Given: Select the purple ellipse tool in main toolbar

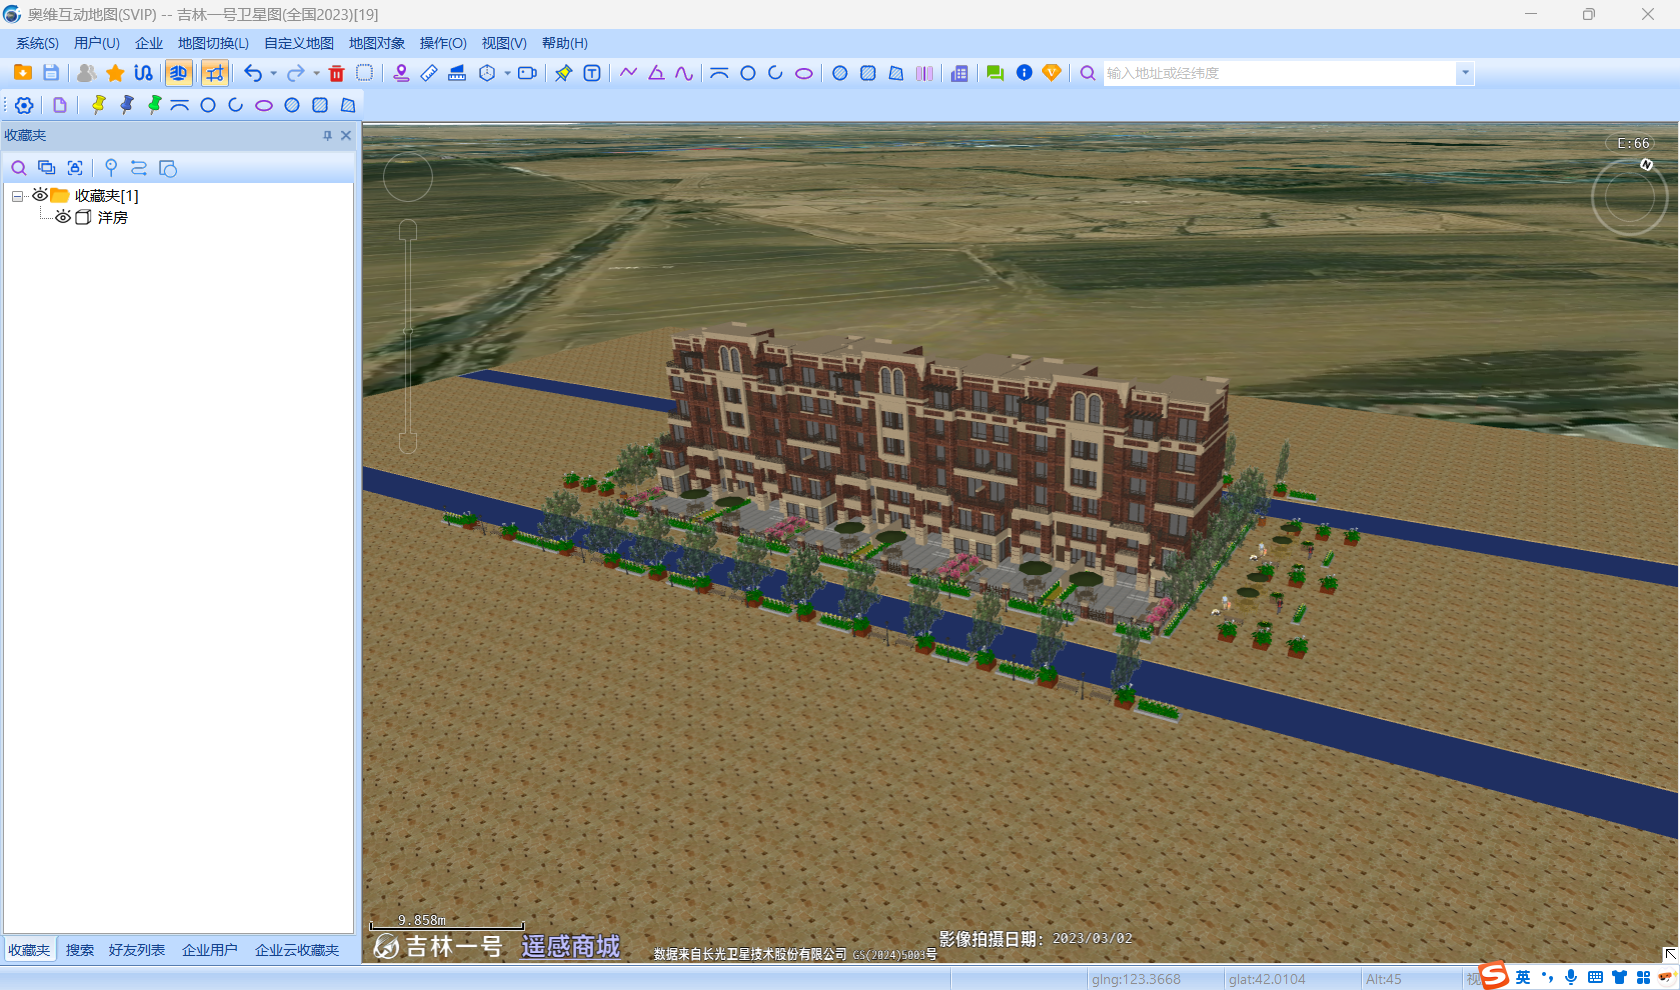Looking at the screenshot, I should click(804, 73).
